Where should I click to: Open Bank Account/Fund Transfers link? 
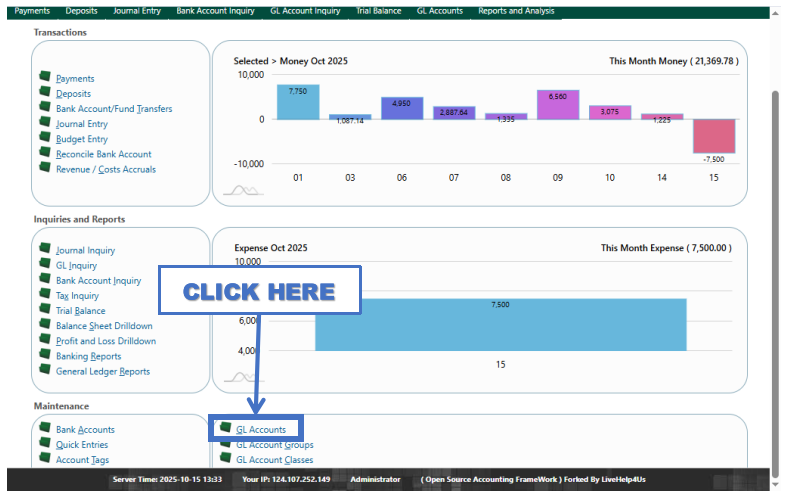point(113,109)
